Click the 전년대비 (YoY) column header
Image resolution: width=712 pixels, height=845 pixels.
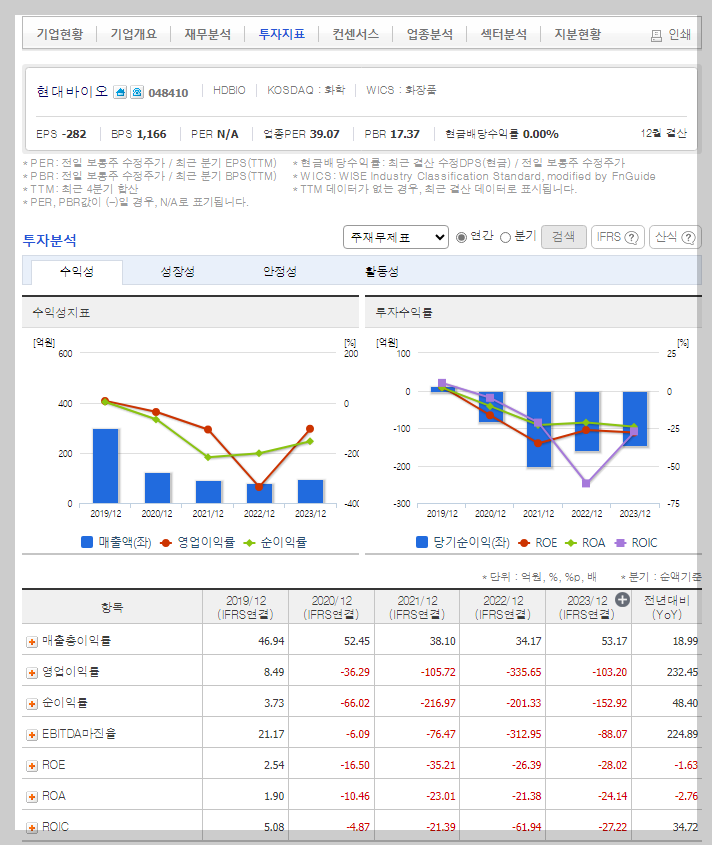coord(667,607)
